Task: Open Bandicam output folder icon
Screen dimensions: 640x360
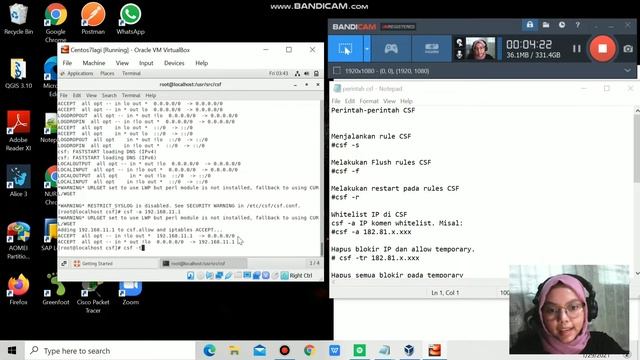Action: pos(546,25)
